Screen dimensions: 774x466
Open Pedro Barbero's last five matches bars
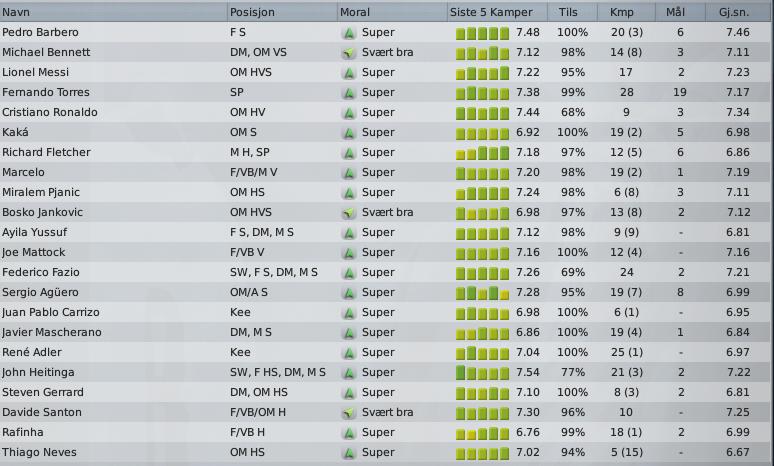[482, 34]
